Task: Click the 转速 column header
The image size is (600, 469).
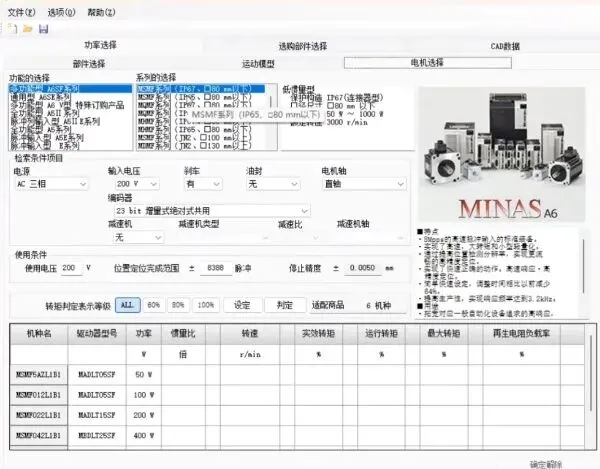Action: click(250, 334)
